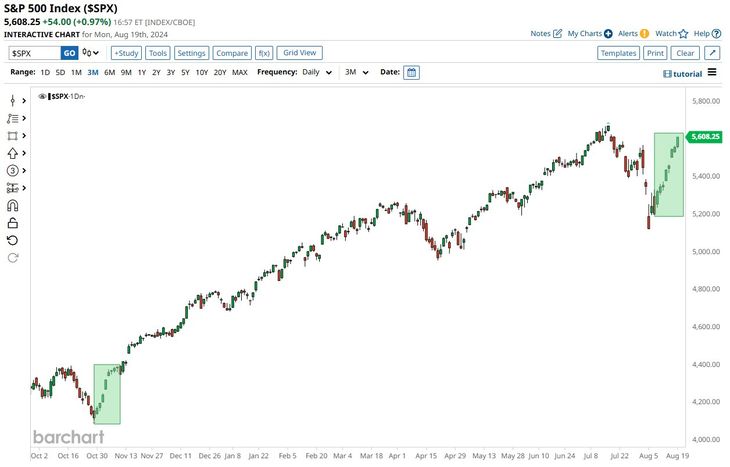Click the expand chart arrow button

tap(711, 53)
